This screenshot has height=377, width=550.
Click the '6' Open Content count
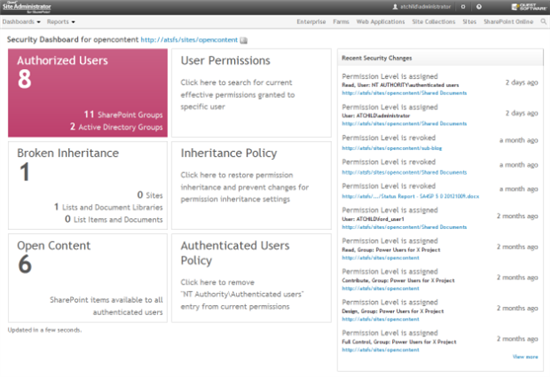tap(25, 264)
